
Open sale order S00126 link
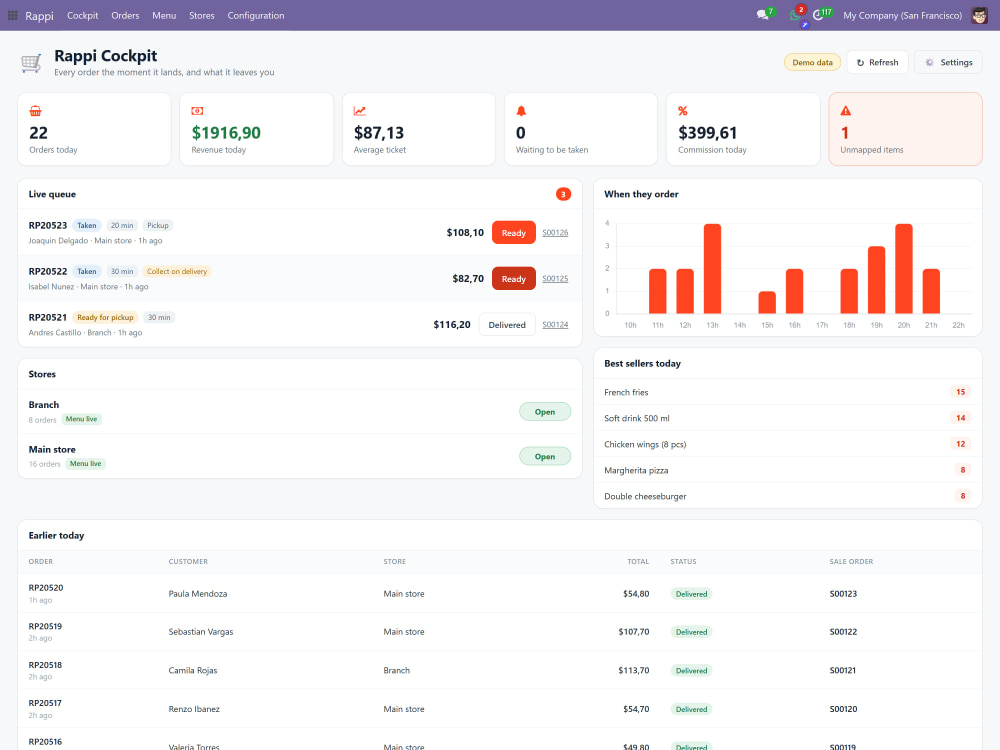pyautogui.click(x=555, y=233)
